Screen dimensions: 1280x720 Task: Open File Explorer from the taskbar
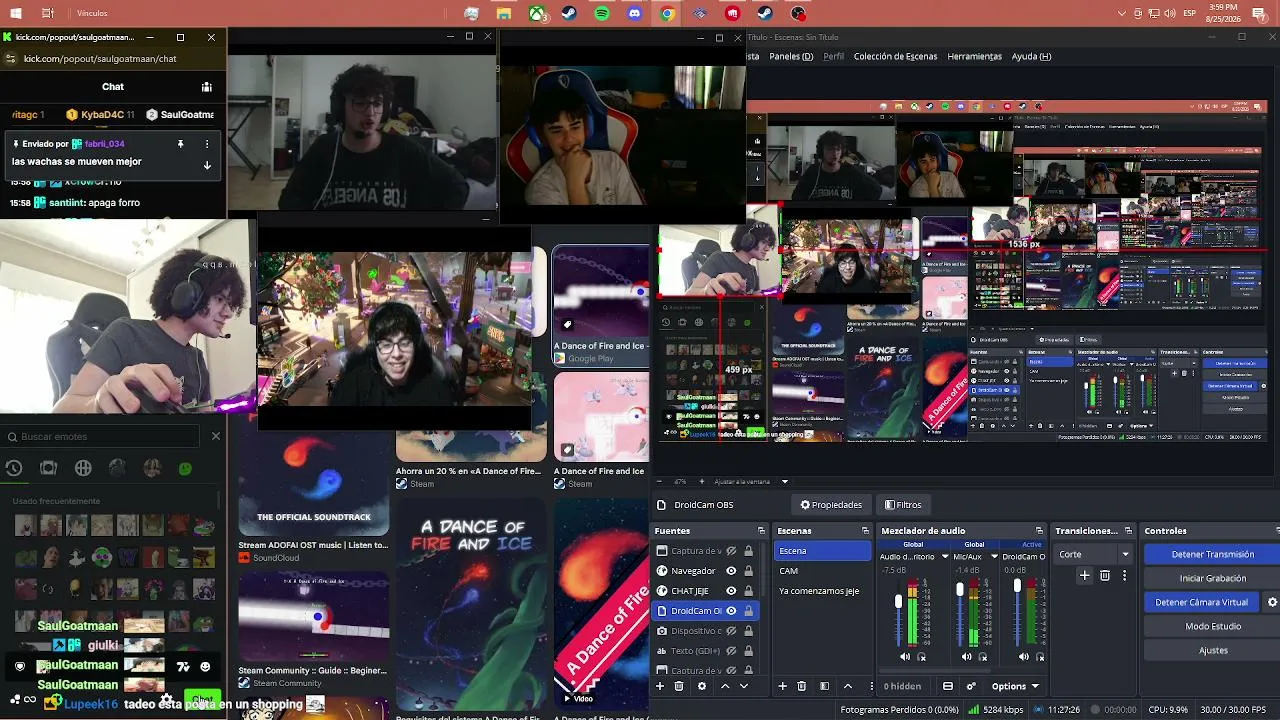click(x=504, y=14)
